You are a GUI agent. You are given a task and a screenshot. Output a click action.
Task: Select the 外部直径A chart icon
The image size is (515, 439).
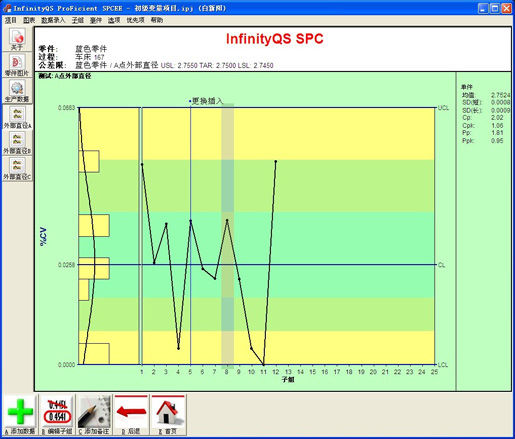pyautogui.click(x=17, y=117)
